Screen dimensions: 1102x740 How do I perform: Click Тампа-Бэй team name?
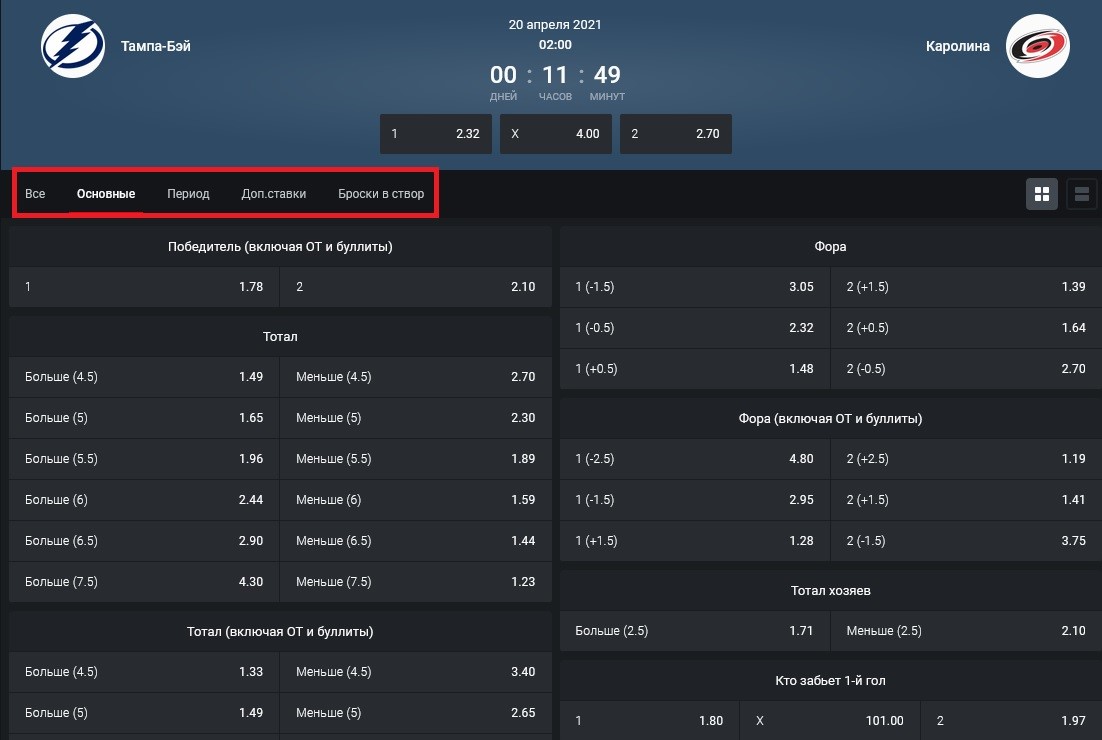(x=155, y=46)
